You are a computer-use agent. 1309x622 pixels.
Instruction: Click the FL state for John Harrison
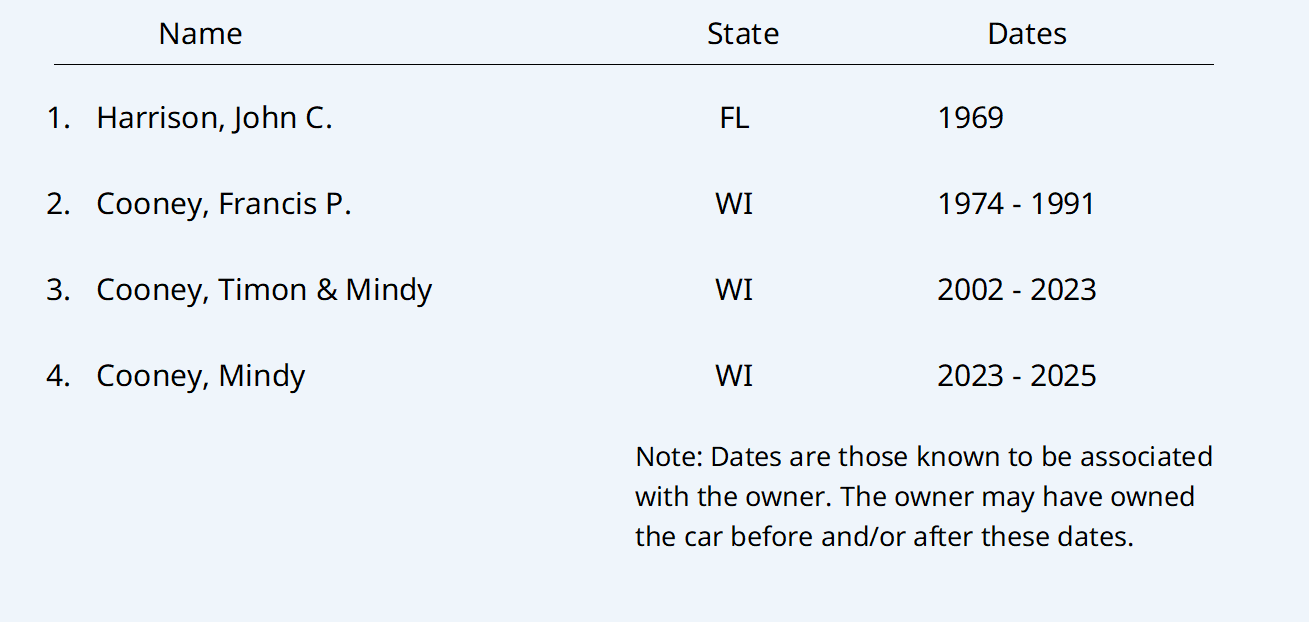coord(734,118)
